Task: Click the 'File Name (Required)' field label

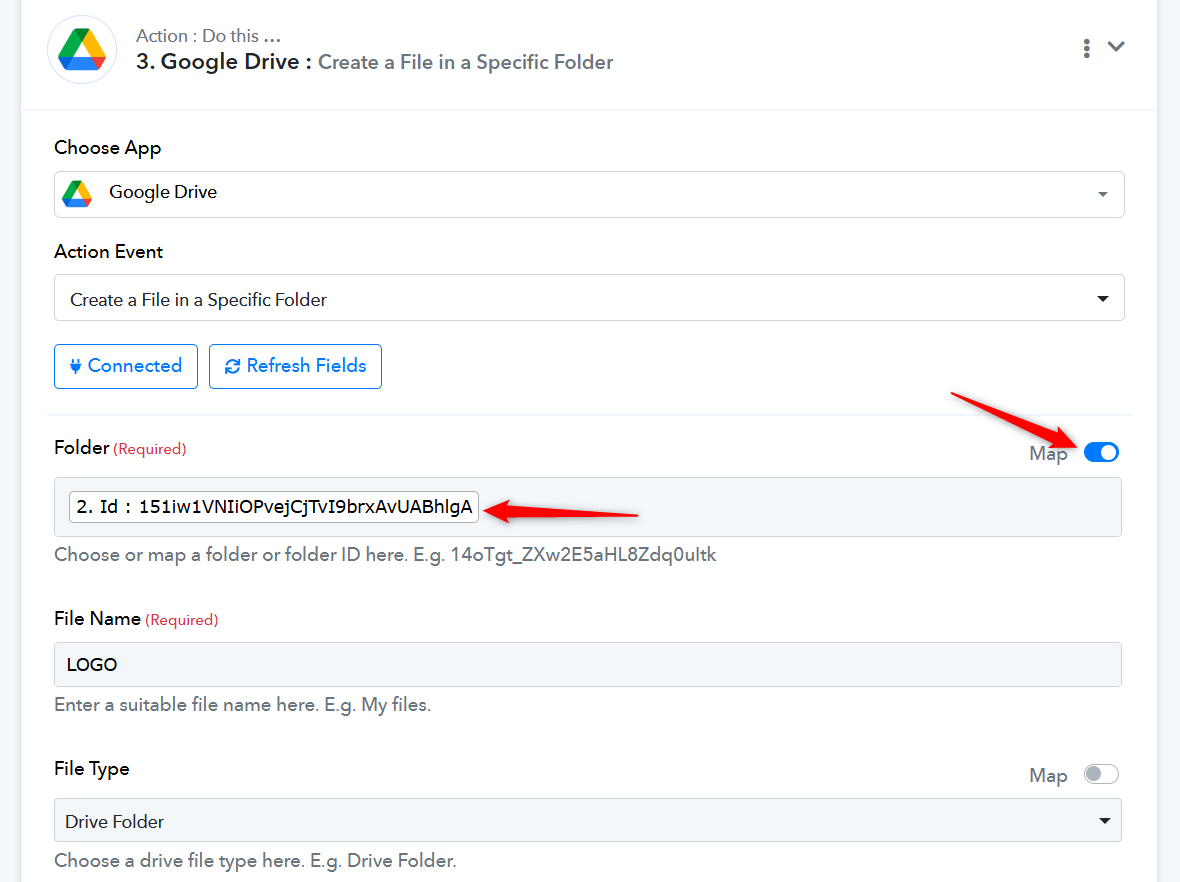Action: [x=136, y=619]
